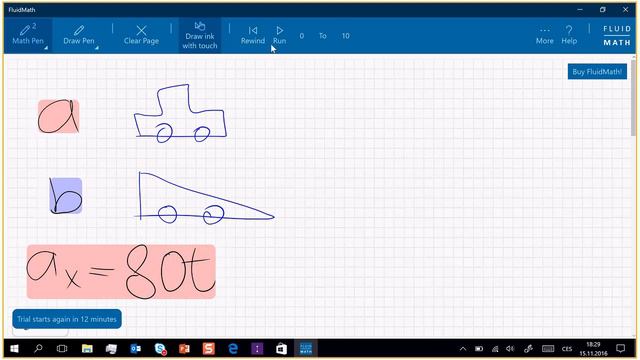Show hidden tray icons
The height and width of the screenshot is (360, 640).
click(x=463, y=349)
